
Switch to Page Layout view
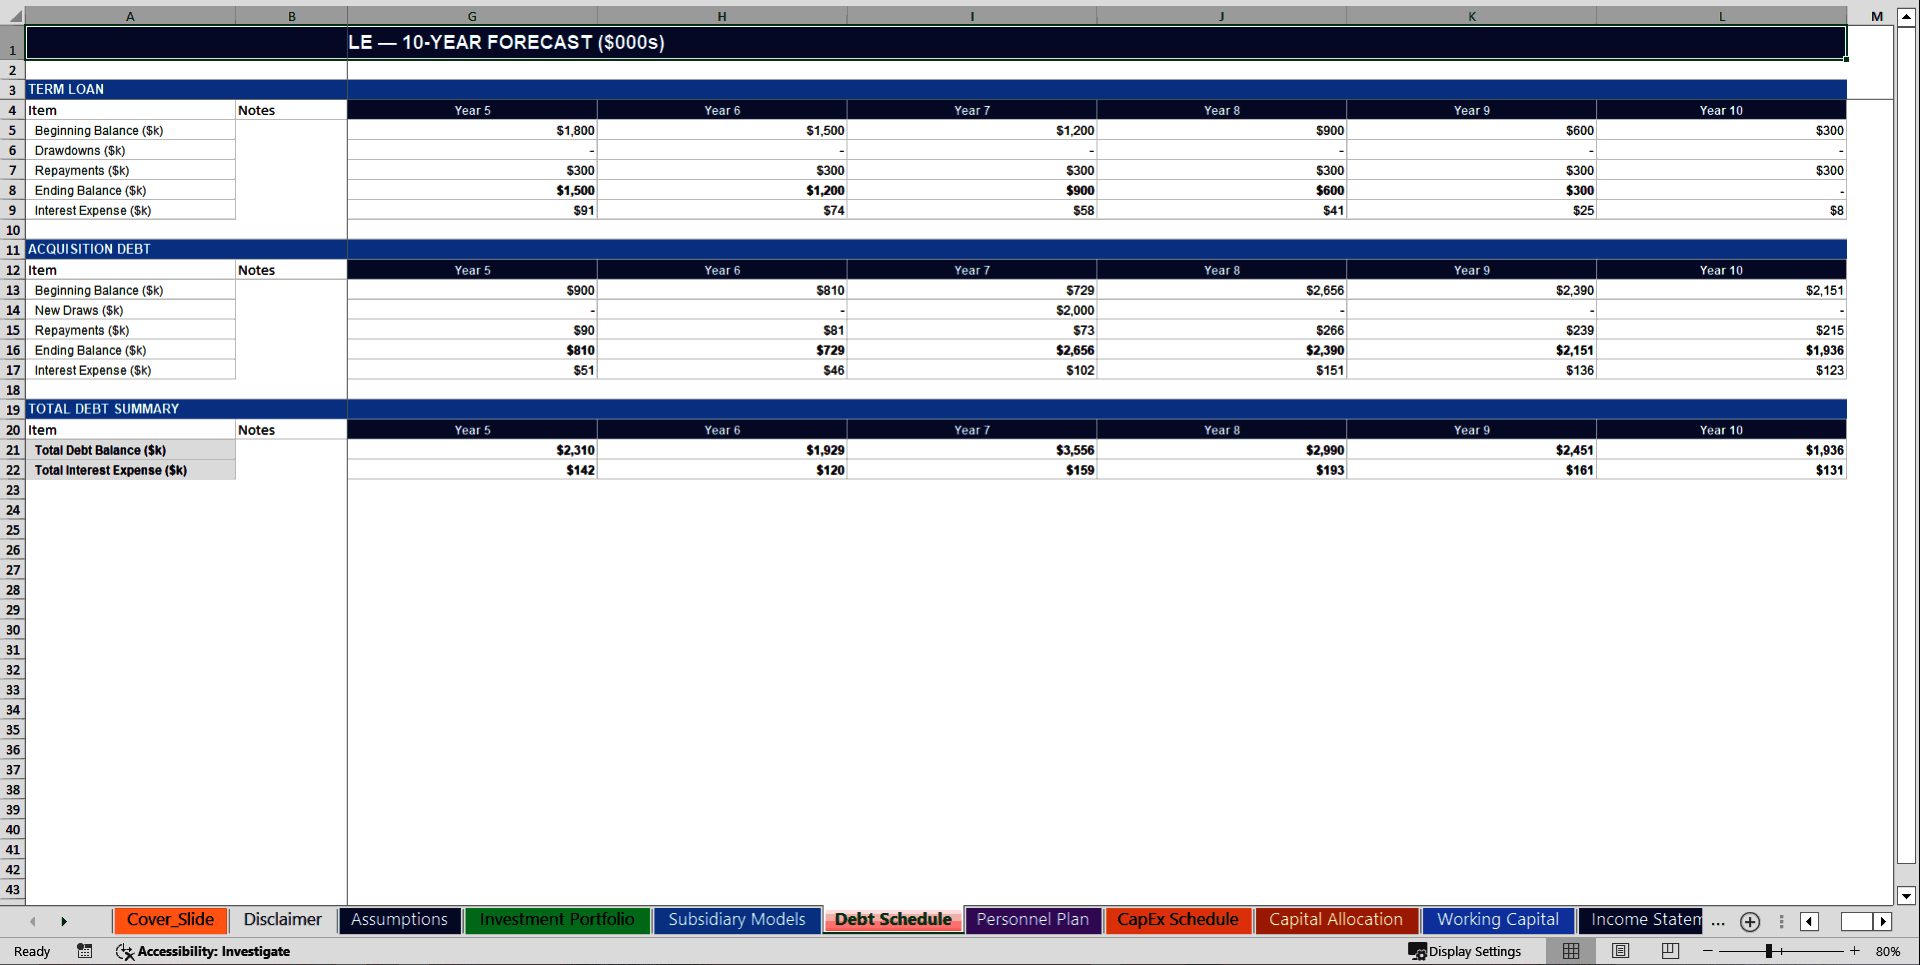tap(1620, 951)
